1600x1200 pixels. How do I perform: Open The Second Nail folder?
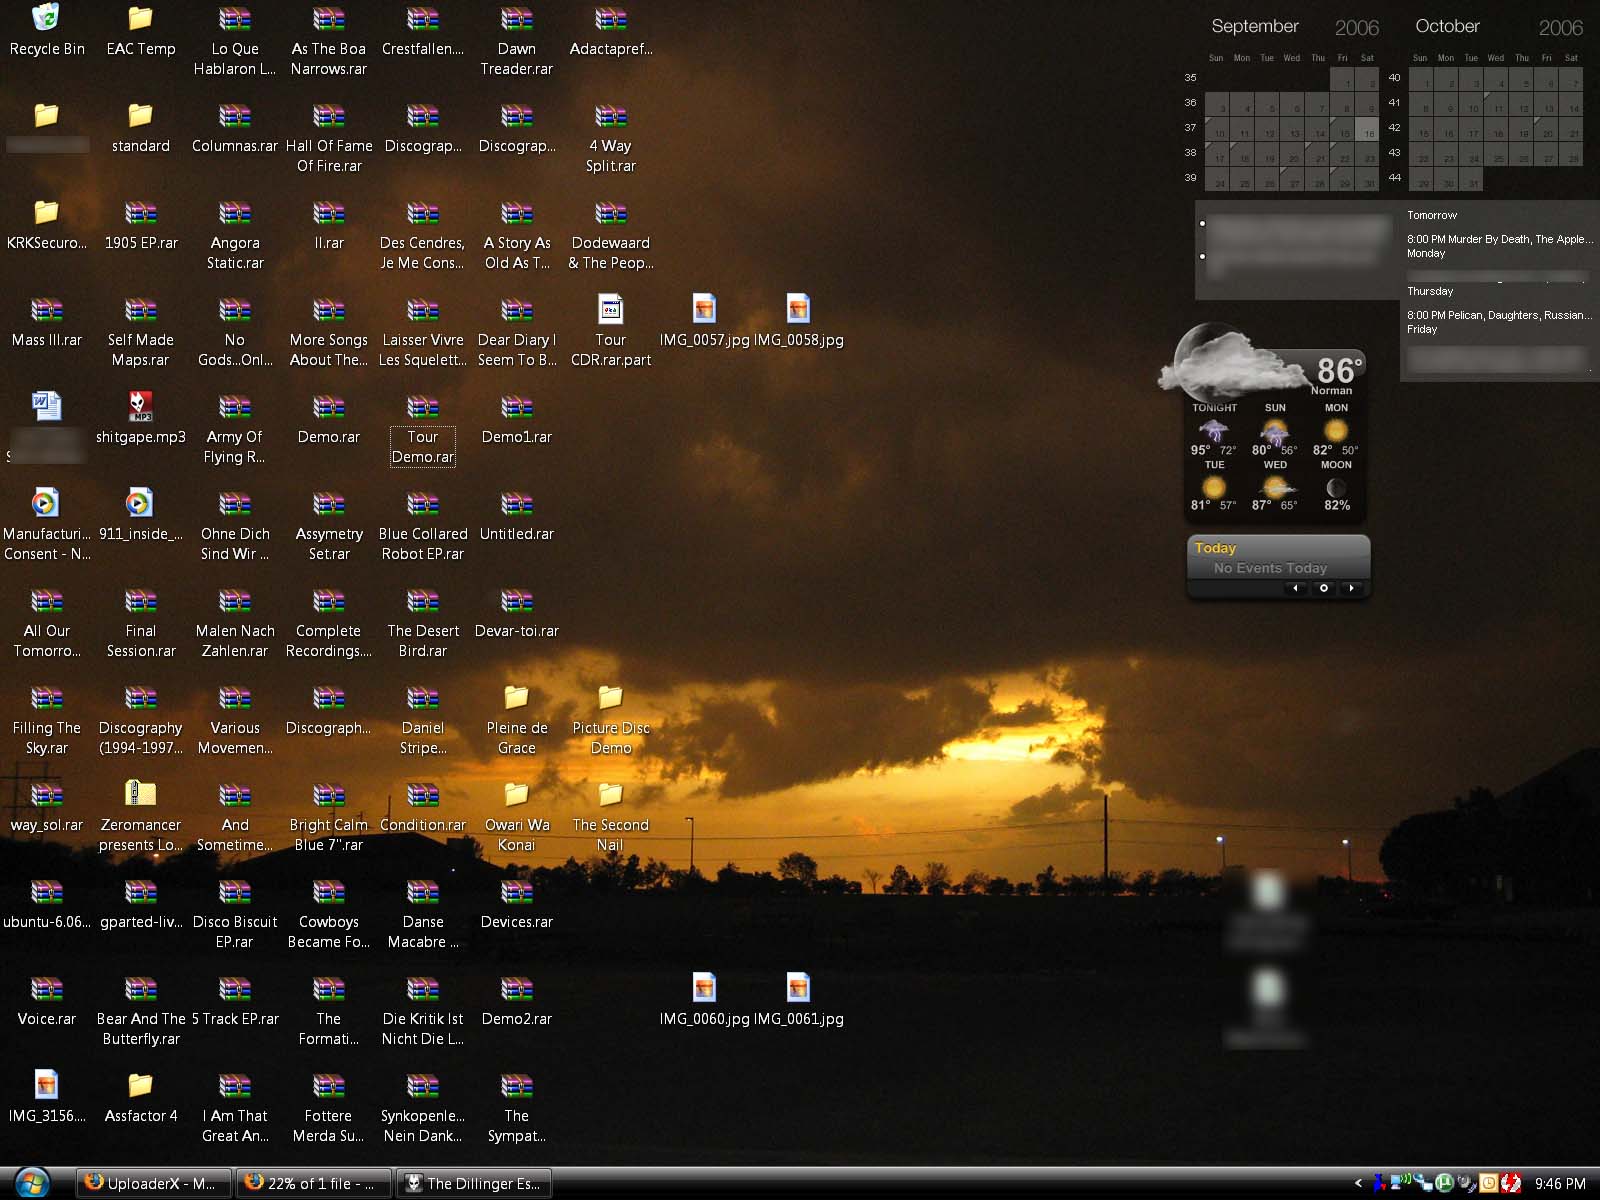click(x=610, y=816)
